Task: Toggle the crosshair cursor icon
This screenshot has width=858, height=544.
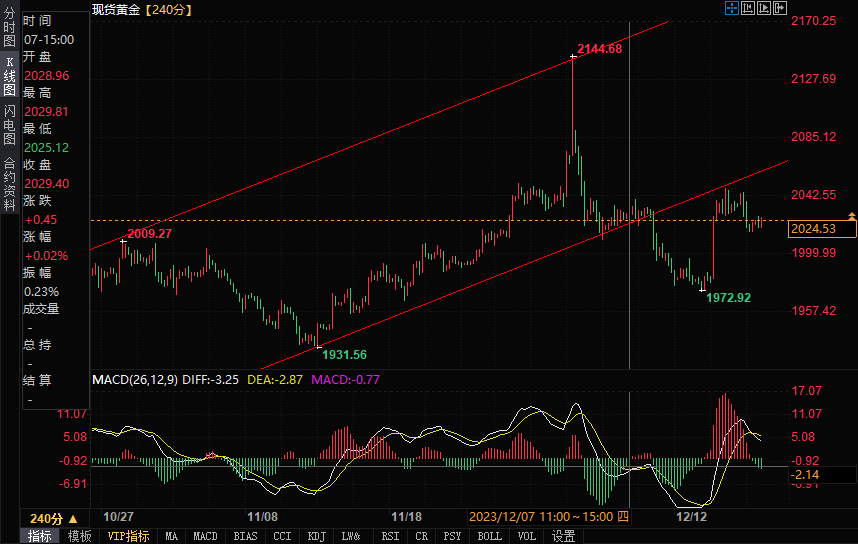Action: point(731,8)
